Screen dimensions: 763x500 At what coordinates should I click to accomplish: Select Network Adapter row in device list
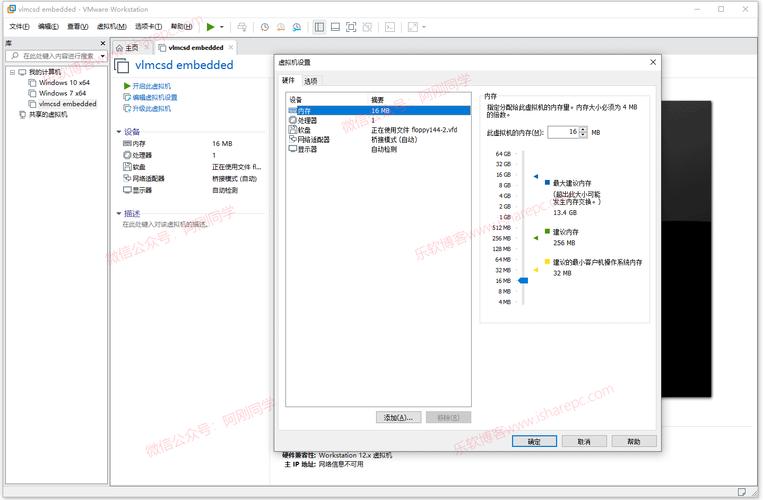click(379, 140)
